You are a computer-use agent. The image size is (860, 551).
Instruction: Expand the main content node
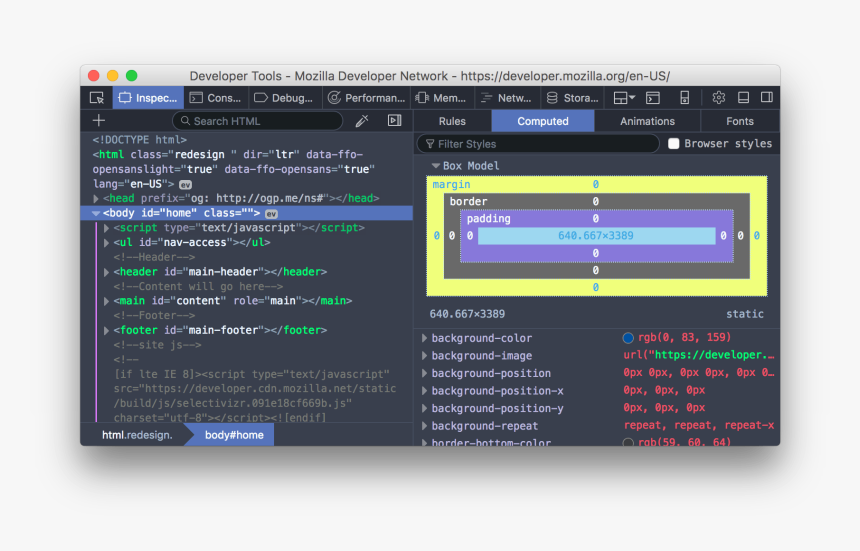point(106,301)
